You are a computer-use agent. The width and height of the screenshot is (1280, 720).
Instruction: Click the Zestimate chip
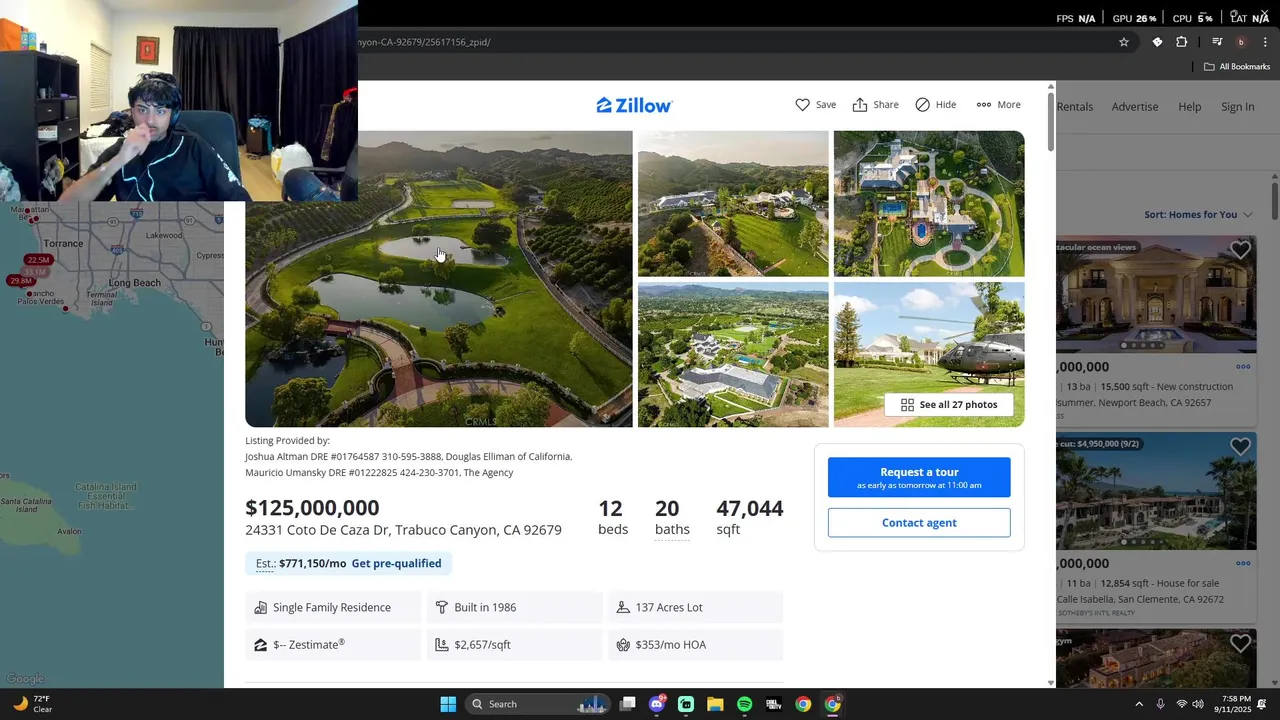coord(333,645)
